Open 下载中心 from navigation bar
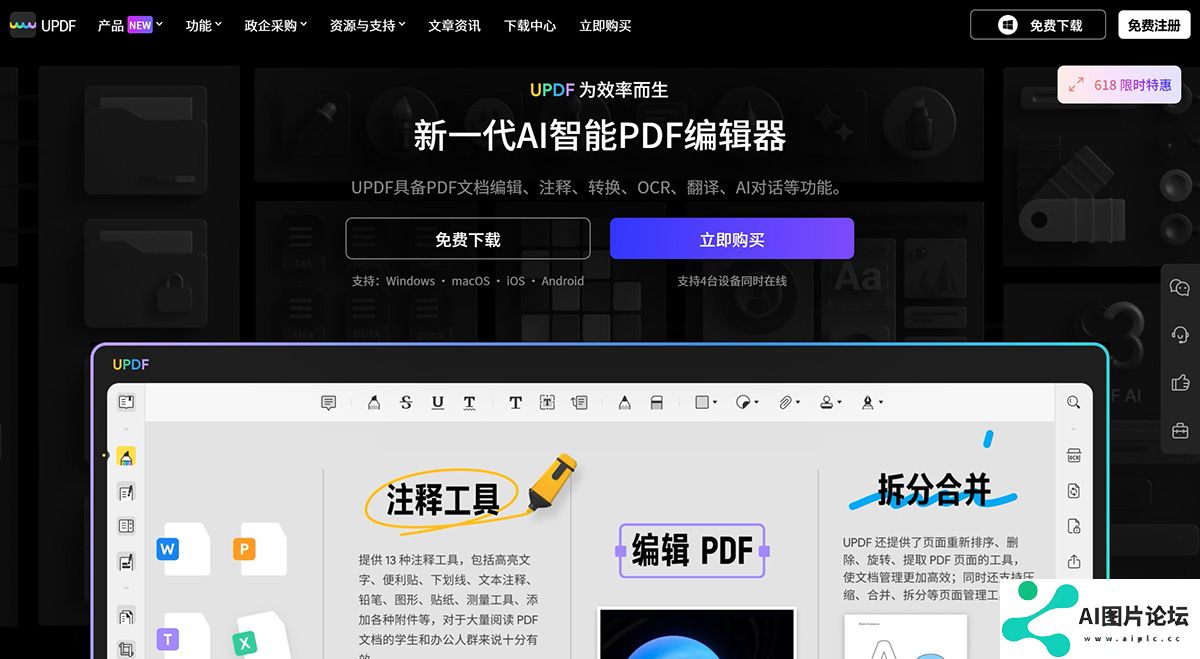Screen dimensions: 1200x659 [530, 25]
